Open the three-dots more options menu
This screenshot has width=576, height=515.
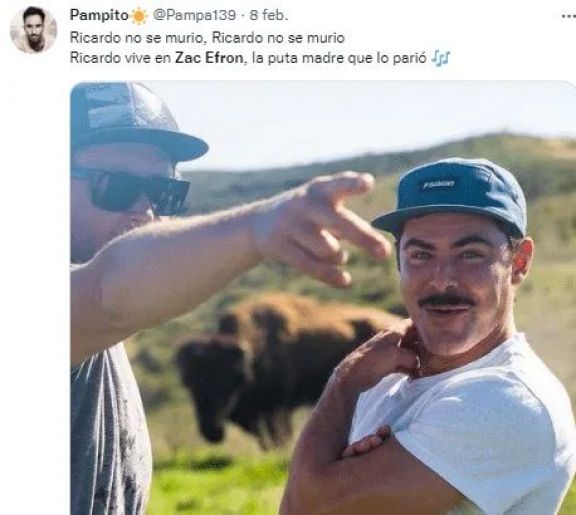tap(569, 16)
